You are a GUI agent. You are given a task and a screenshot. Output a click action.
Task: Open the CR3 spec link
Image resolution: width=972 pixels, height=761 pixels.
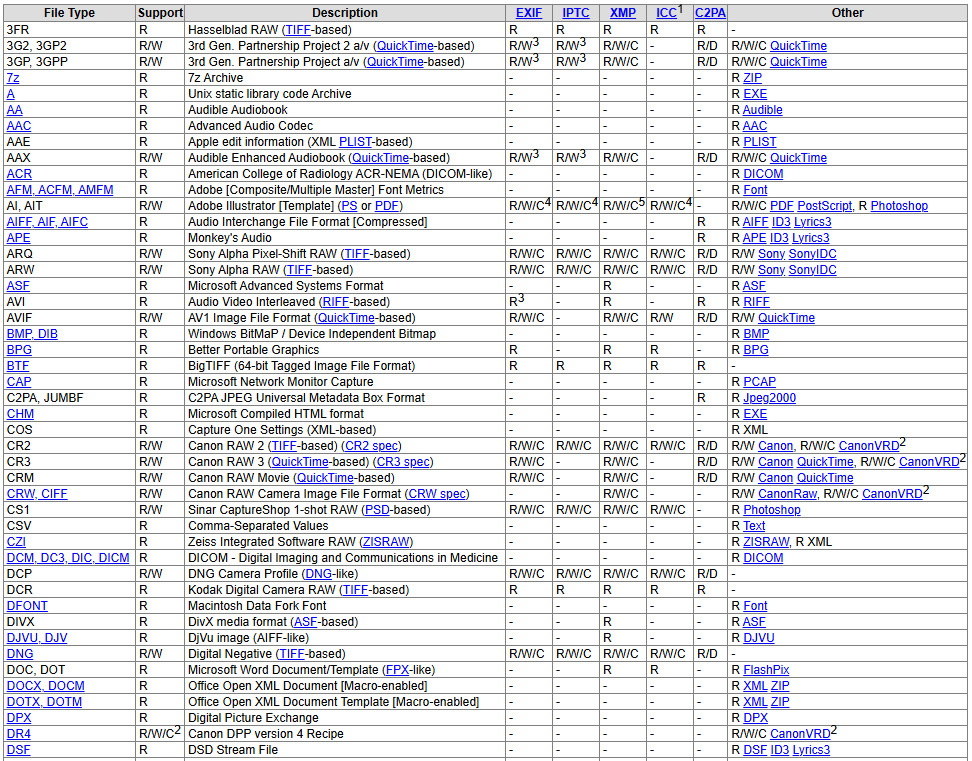pyautogui.click(x=404, y=462)
